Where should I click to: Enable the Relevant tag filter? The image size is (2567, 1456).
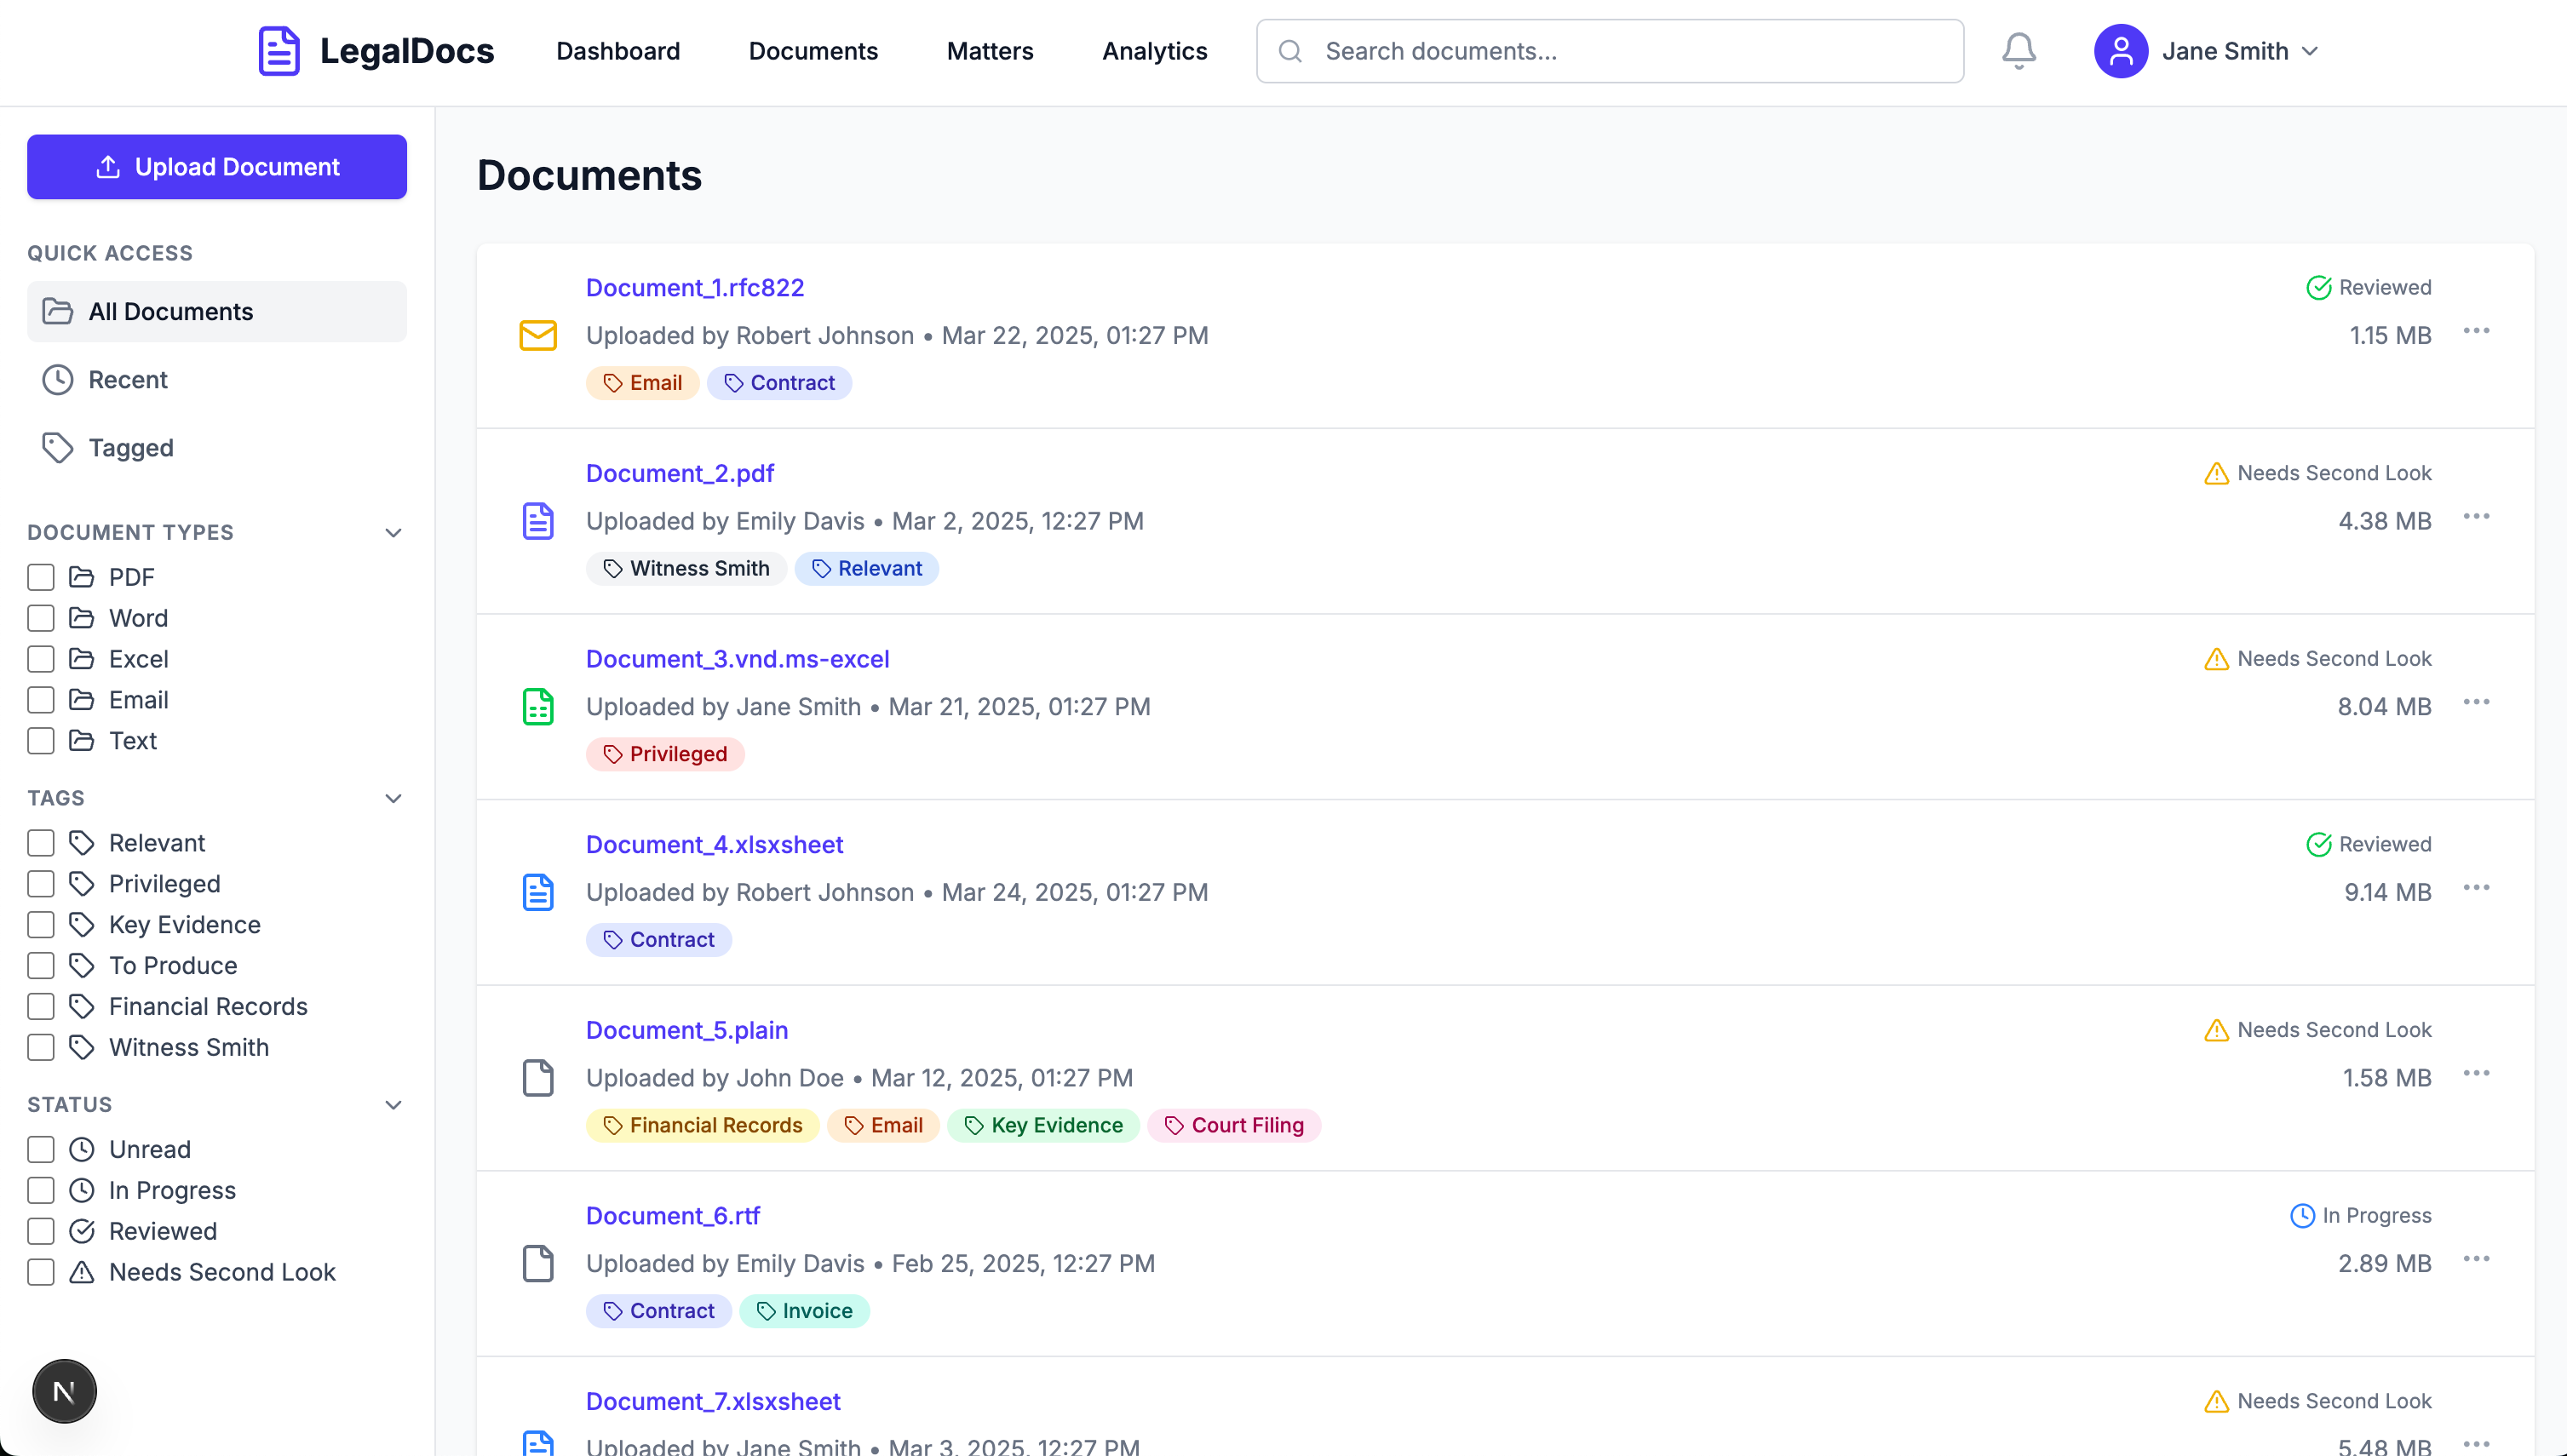(x=41, y=843)
